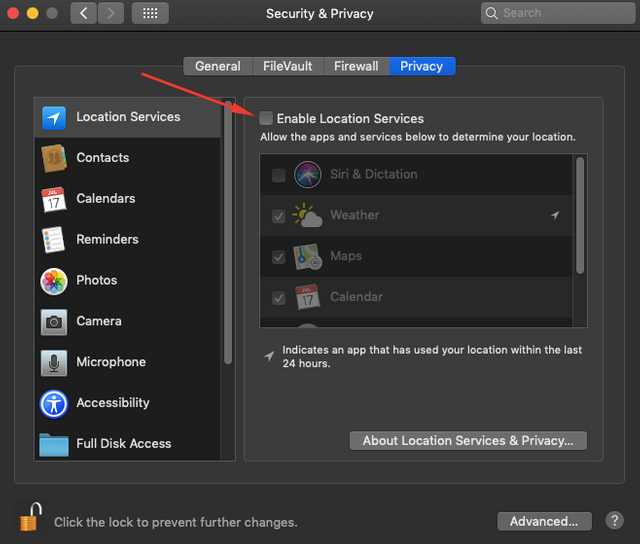The width and height of the screenshot is (640, 544).
Task: Click the Camera icon in sidebar
Action: (x=54, y=322)
